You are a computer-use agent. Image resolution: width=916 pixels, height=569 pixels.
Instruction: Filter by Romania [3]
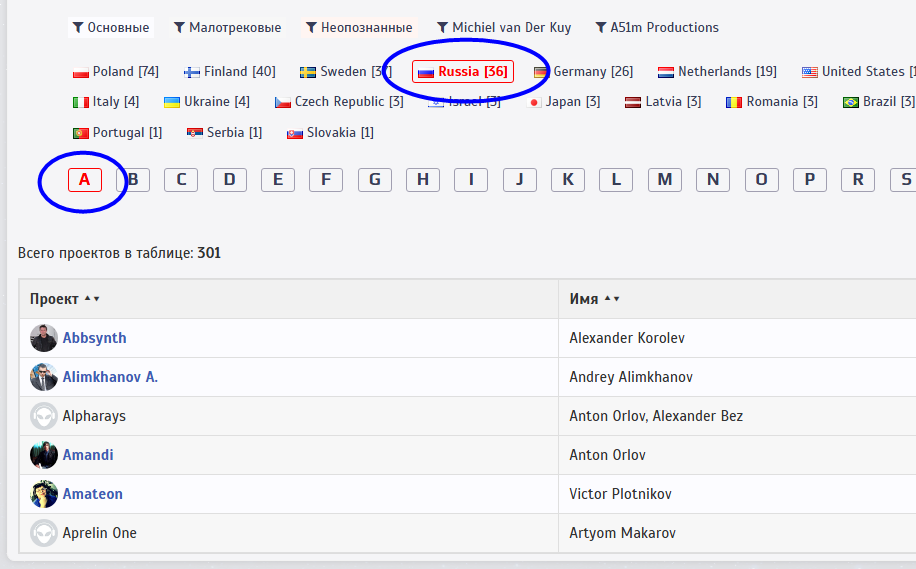(x=772, y=102)
